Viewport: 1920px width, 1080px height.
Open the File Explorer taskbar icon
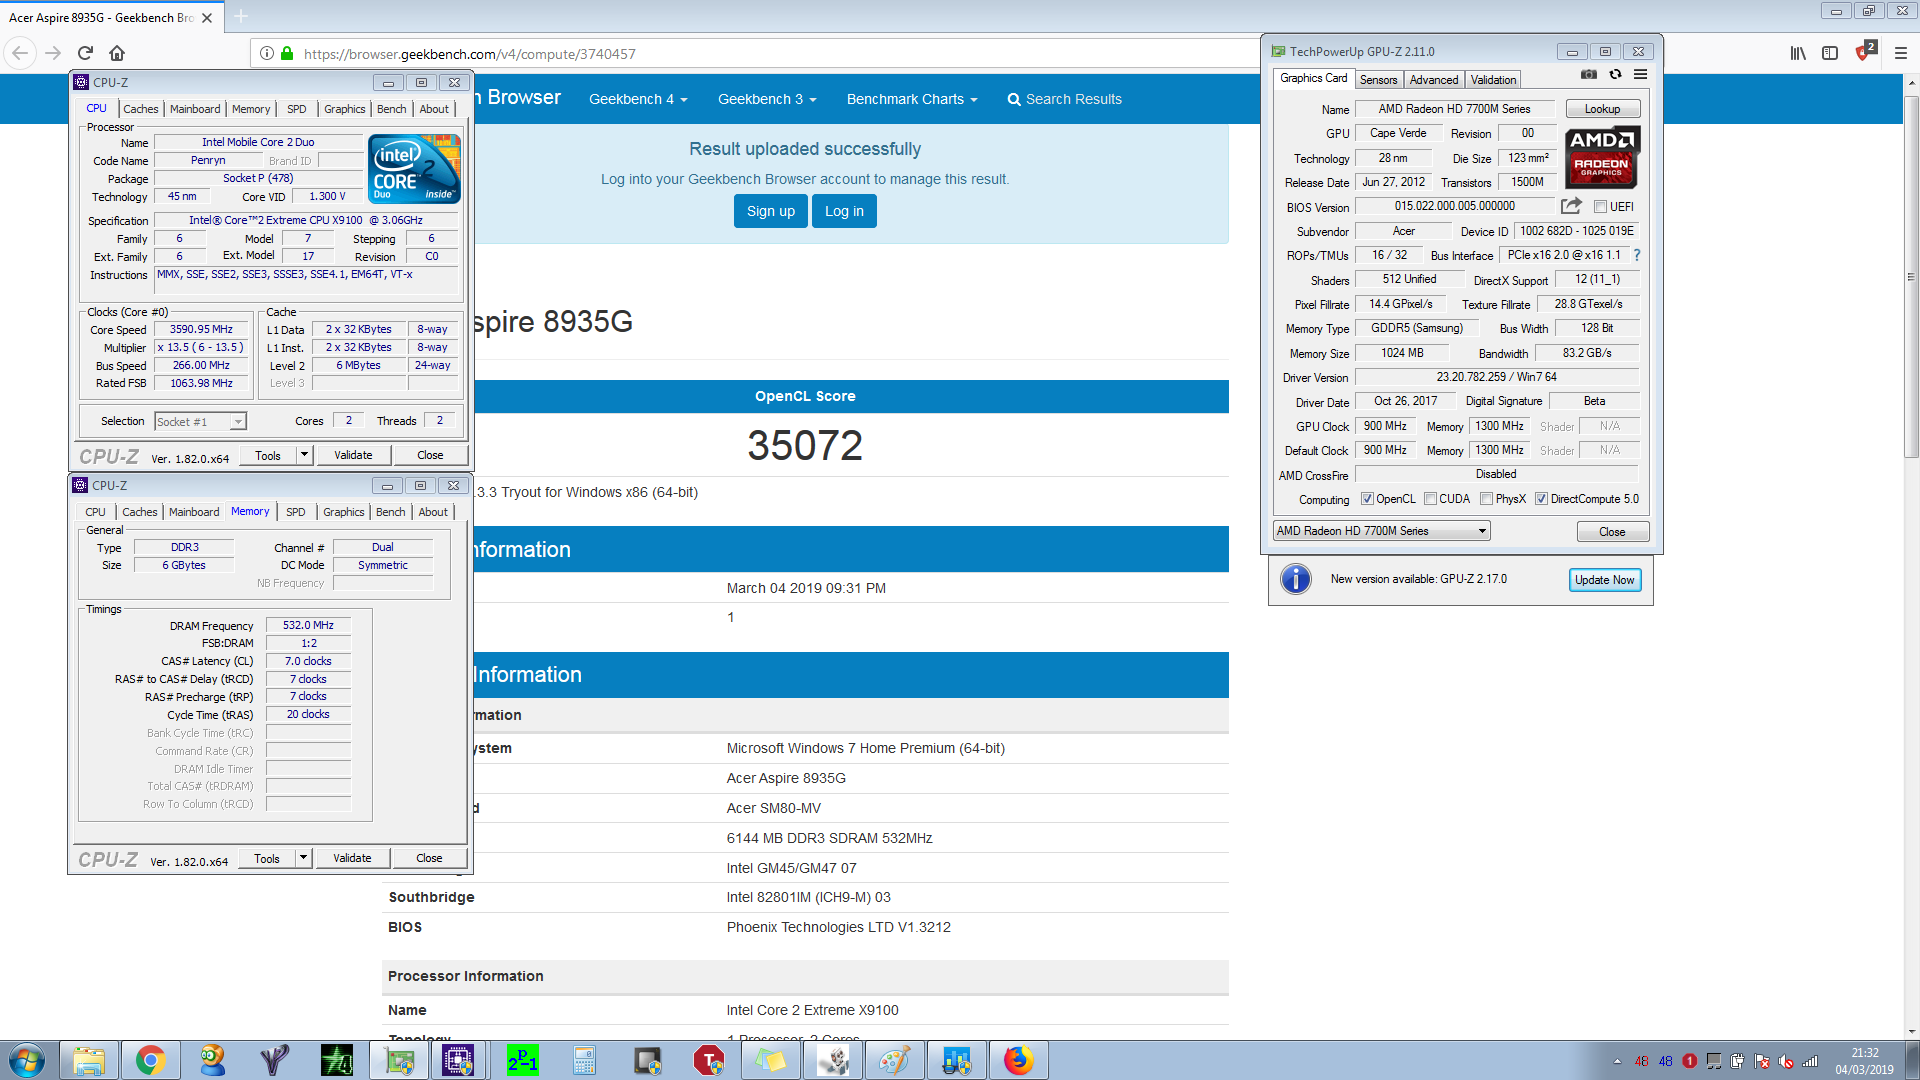[89, 1060]
